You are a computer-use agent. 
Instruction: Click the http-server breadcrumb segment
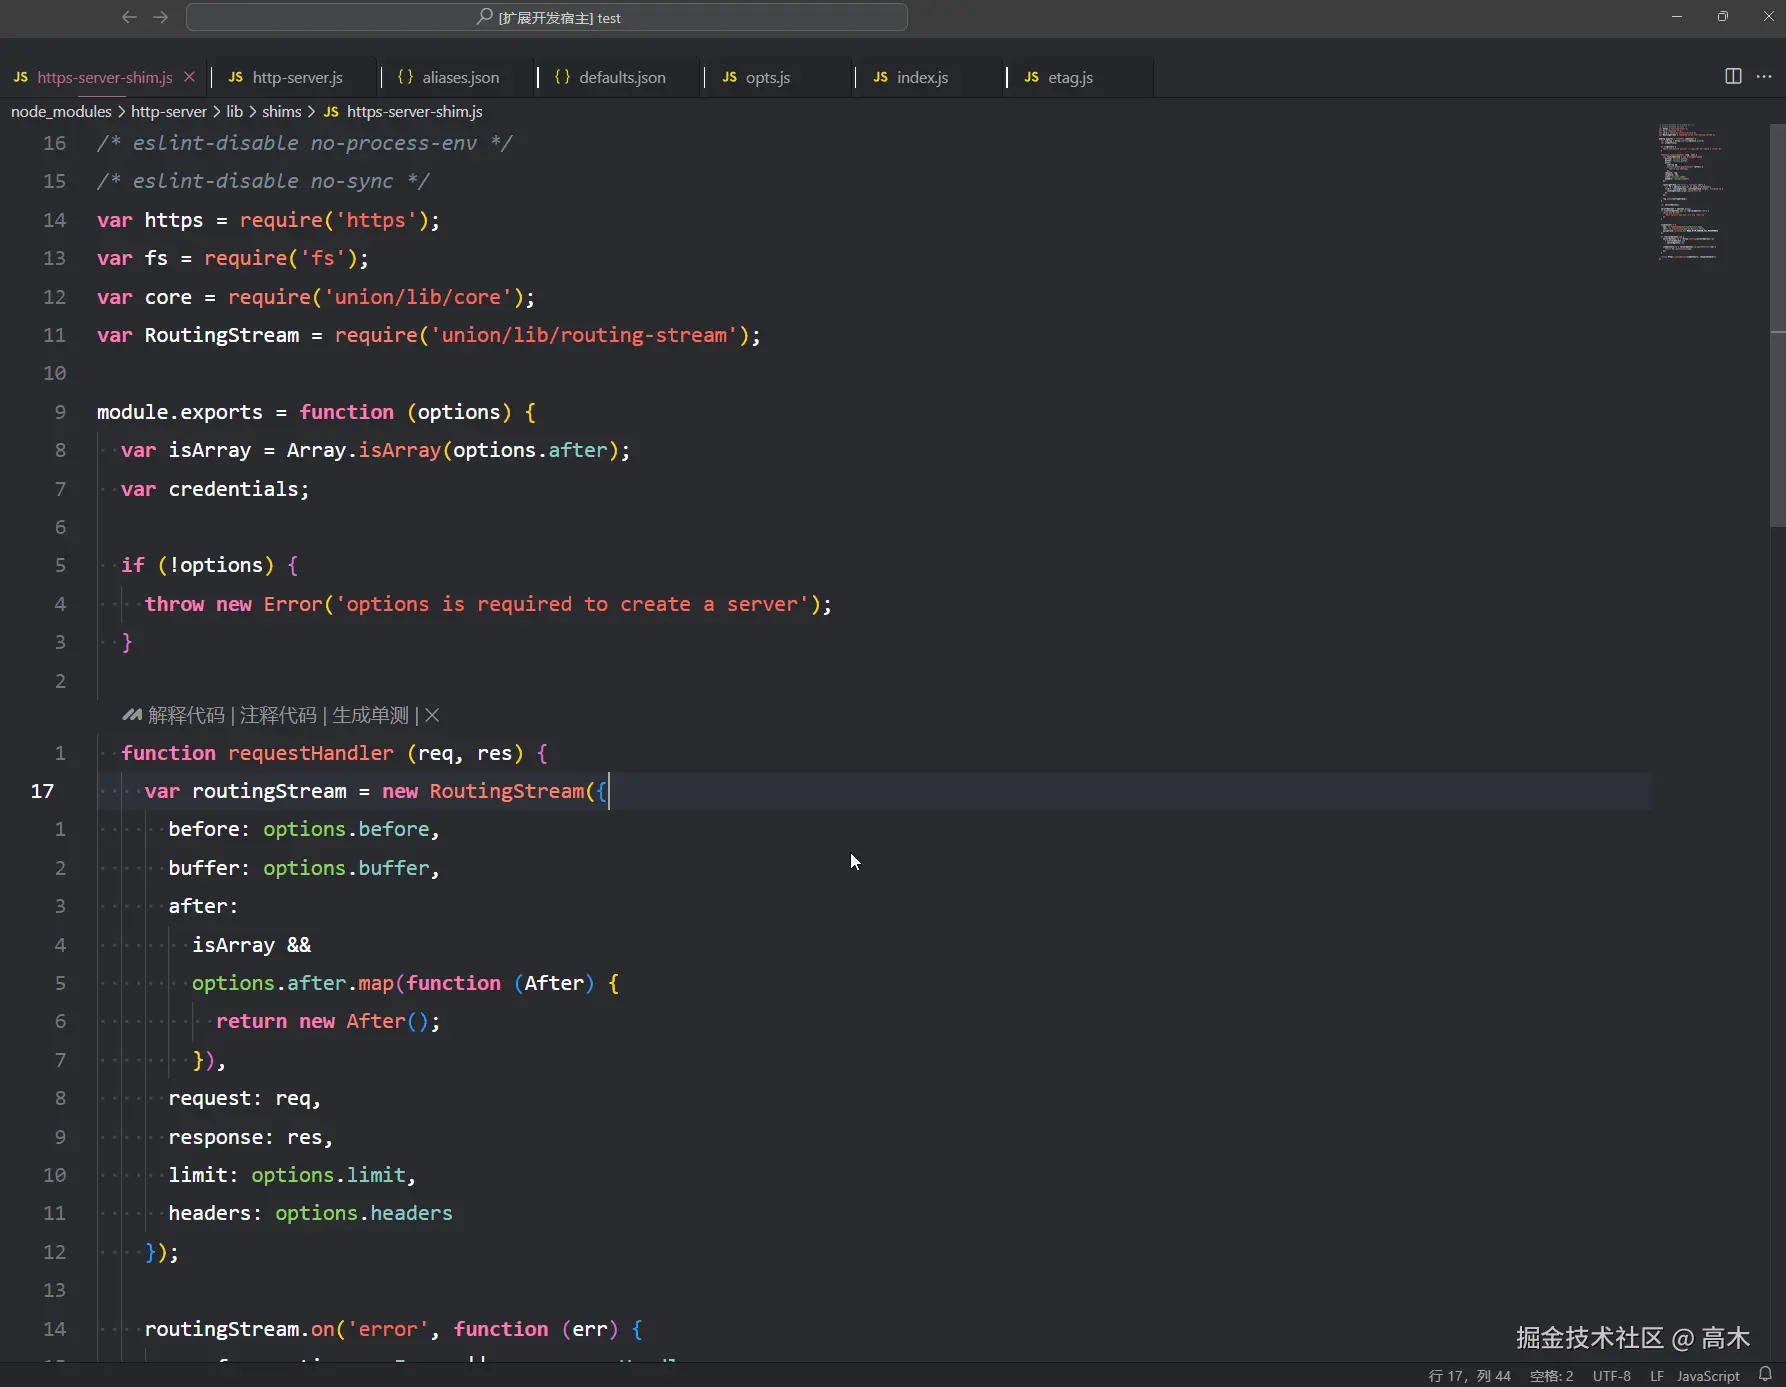pos(169,111)
